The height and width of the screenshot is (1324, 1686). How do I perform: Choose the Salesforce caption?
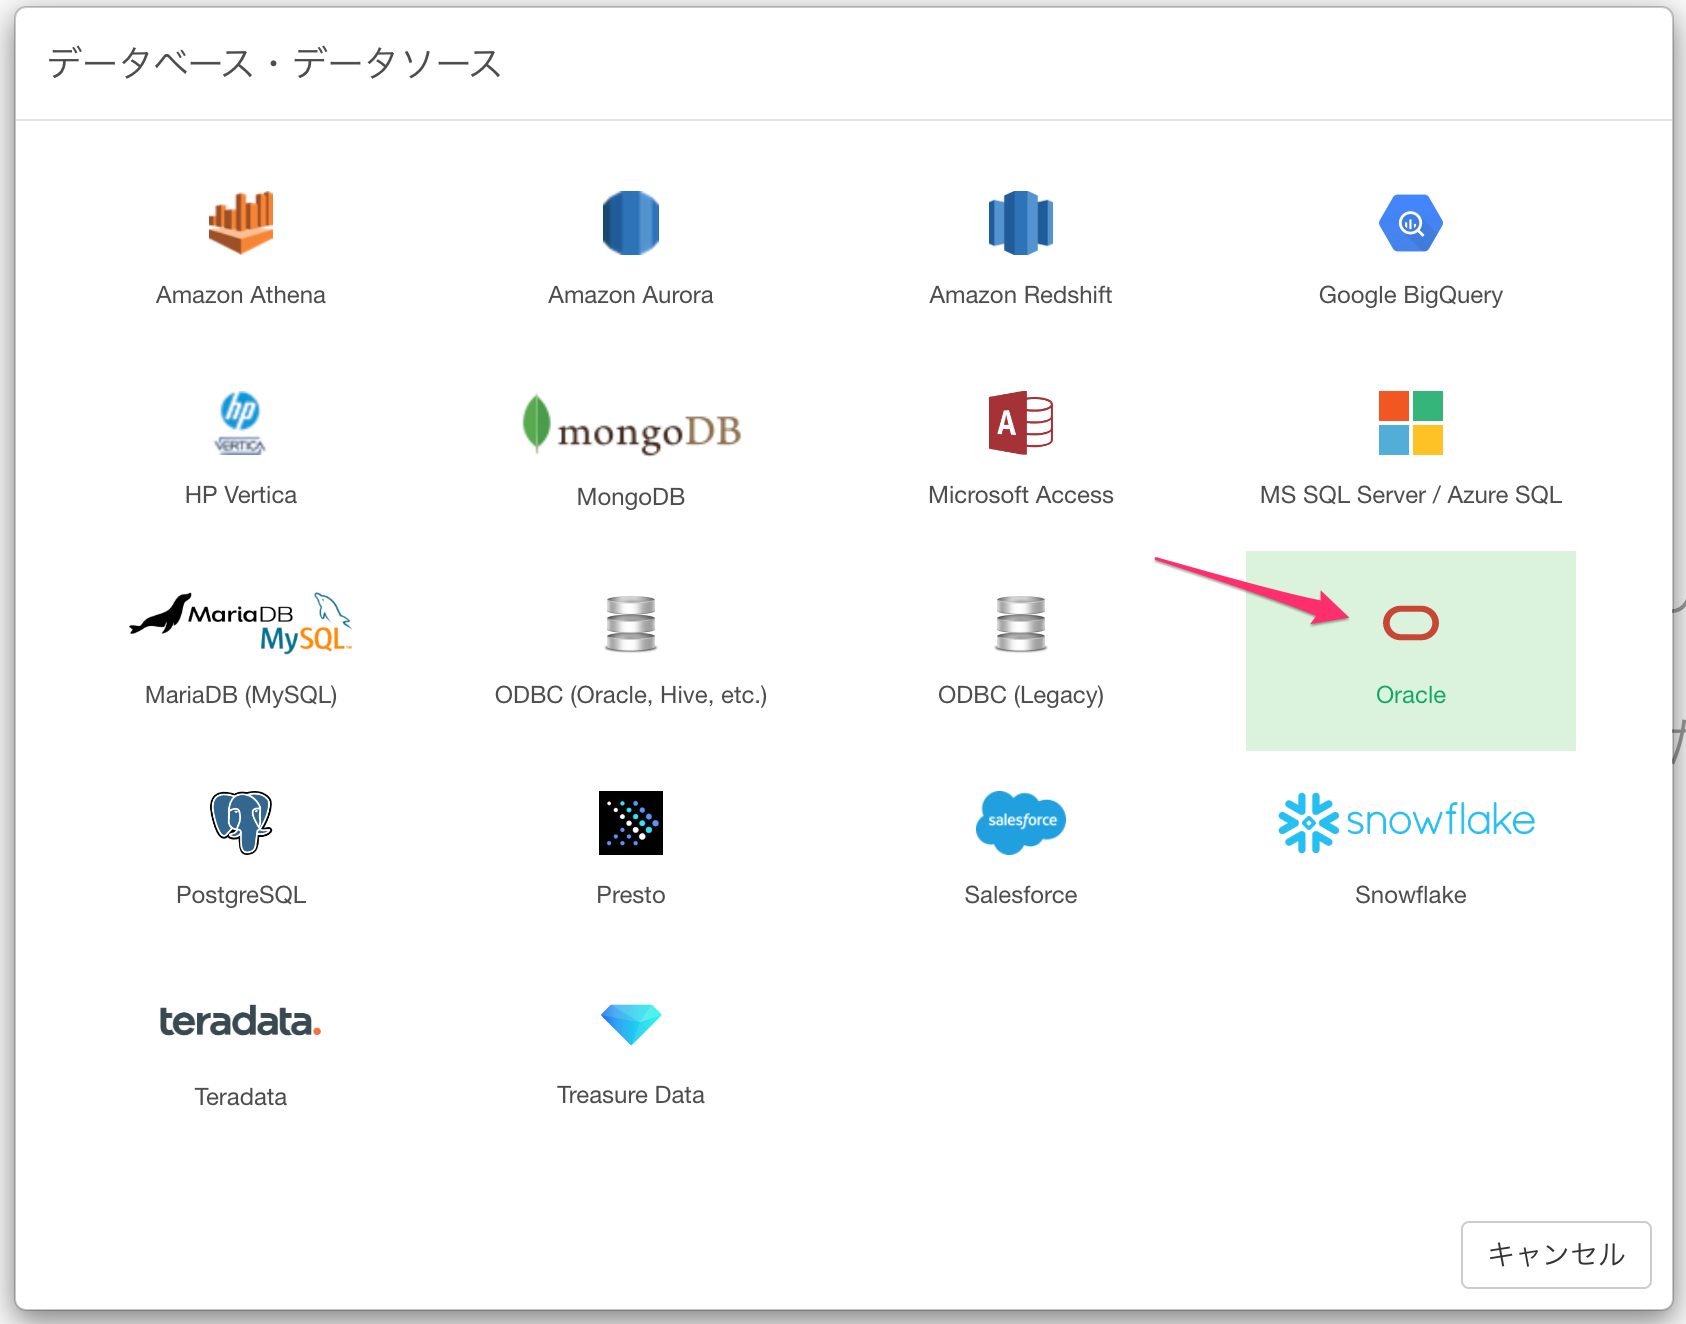[1021, 895]
